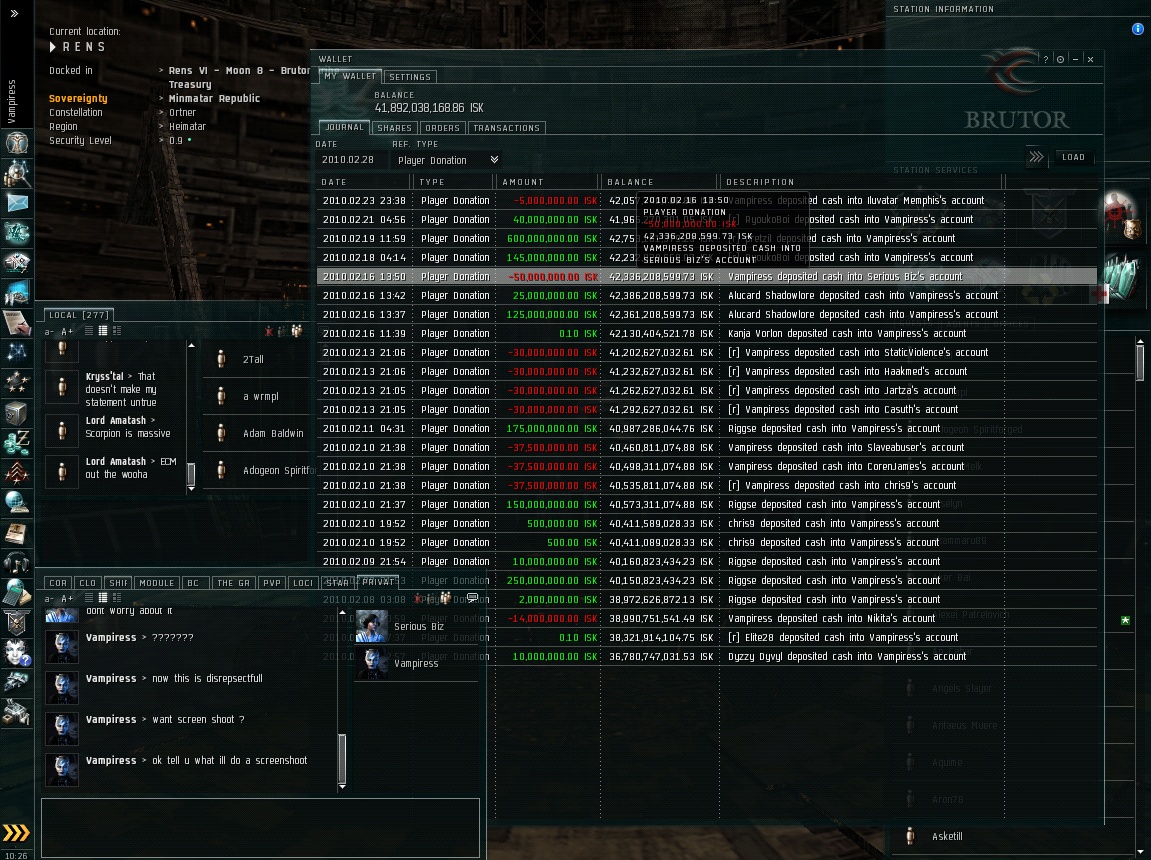This screenshot has height=860, width=1151.
Task: Open the Calculator icon in the sidebar
Action: 16,593
